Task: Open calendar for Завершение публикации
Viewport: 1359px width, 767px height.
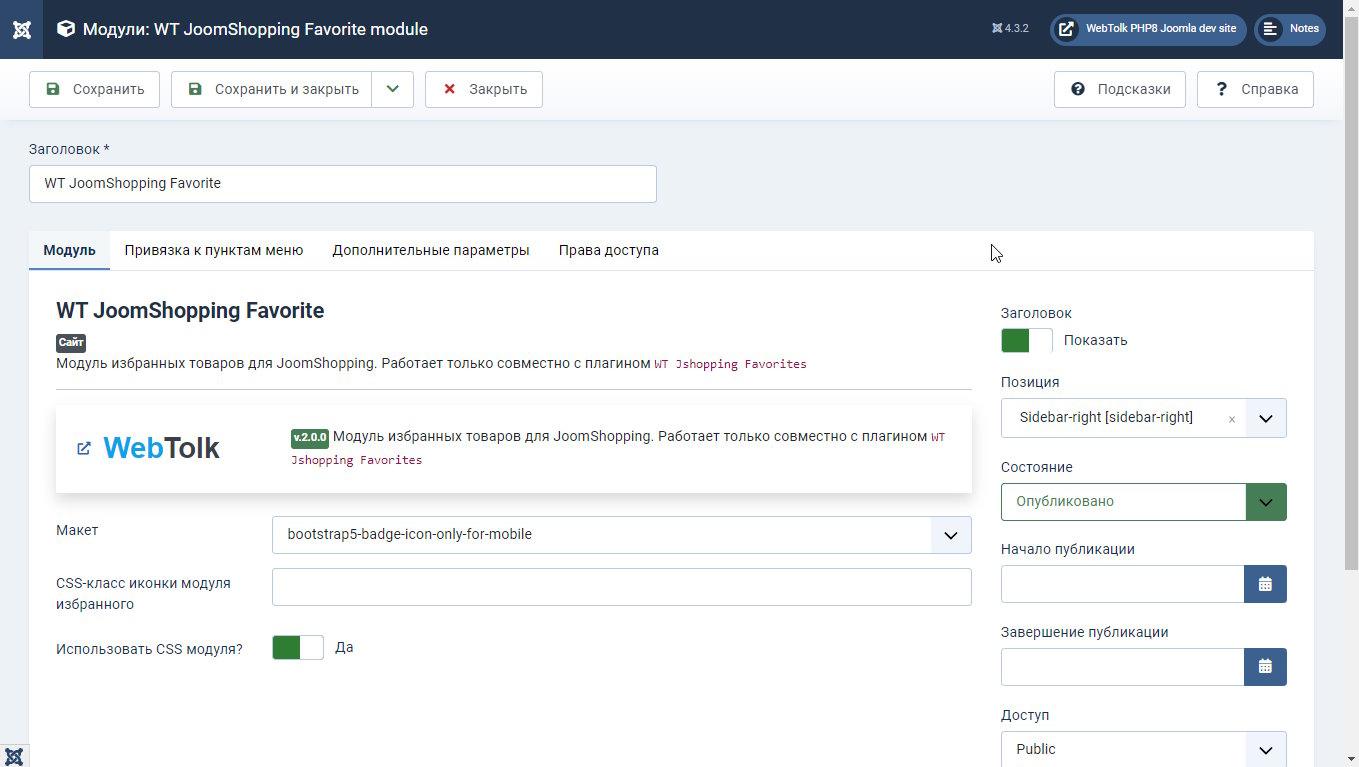Action: (1265, 667)
